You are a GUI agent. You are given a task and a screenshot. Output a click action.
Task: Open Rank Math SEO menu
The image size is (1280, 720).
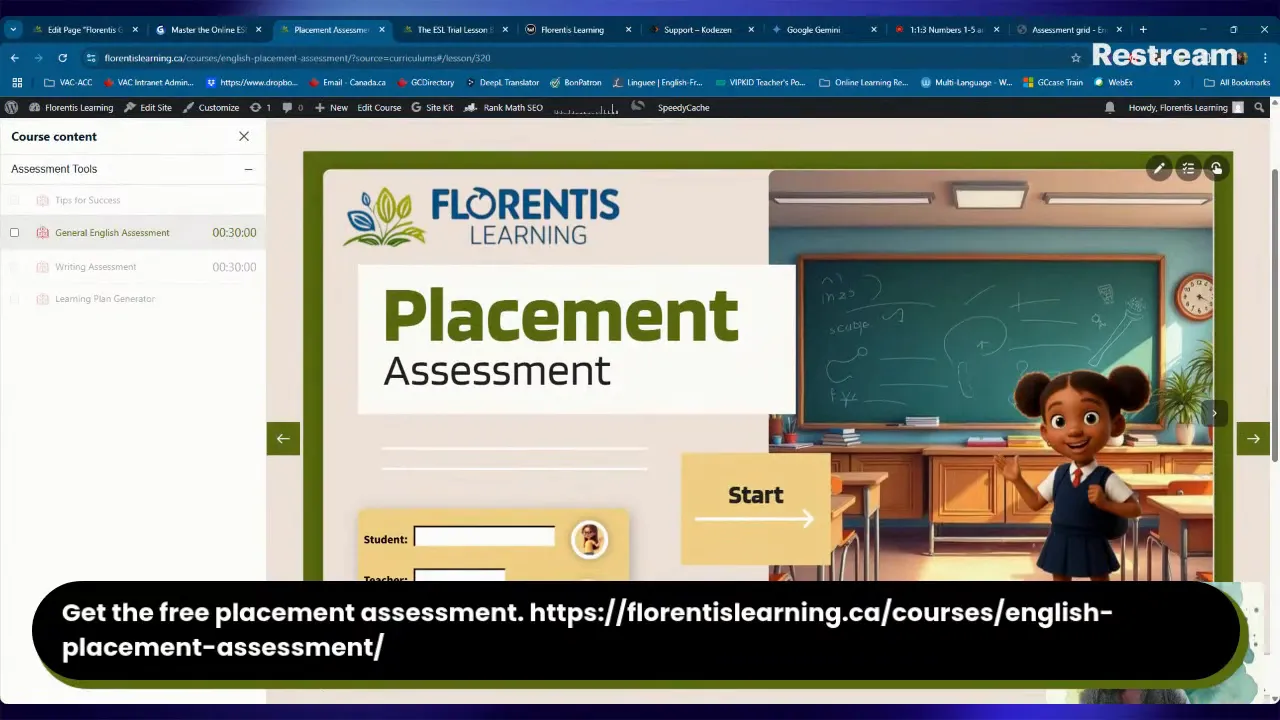pos(504,107)
